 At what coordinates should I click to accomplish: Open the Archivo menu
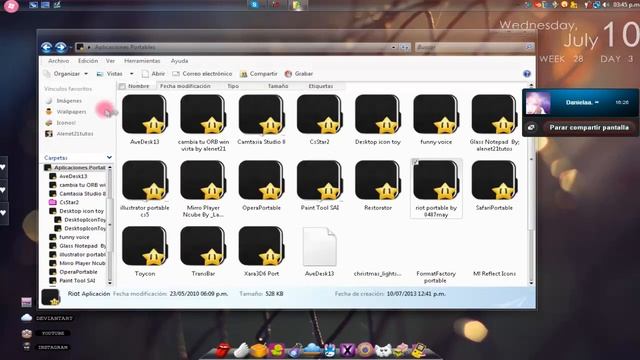tap(59, 61)
